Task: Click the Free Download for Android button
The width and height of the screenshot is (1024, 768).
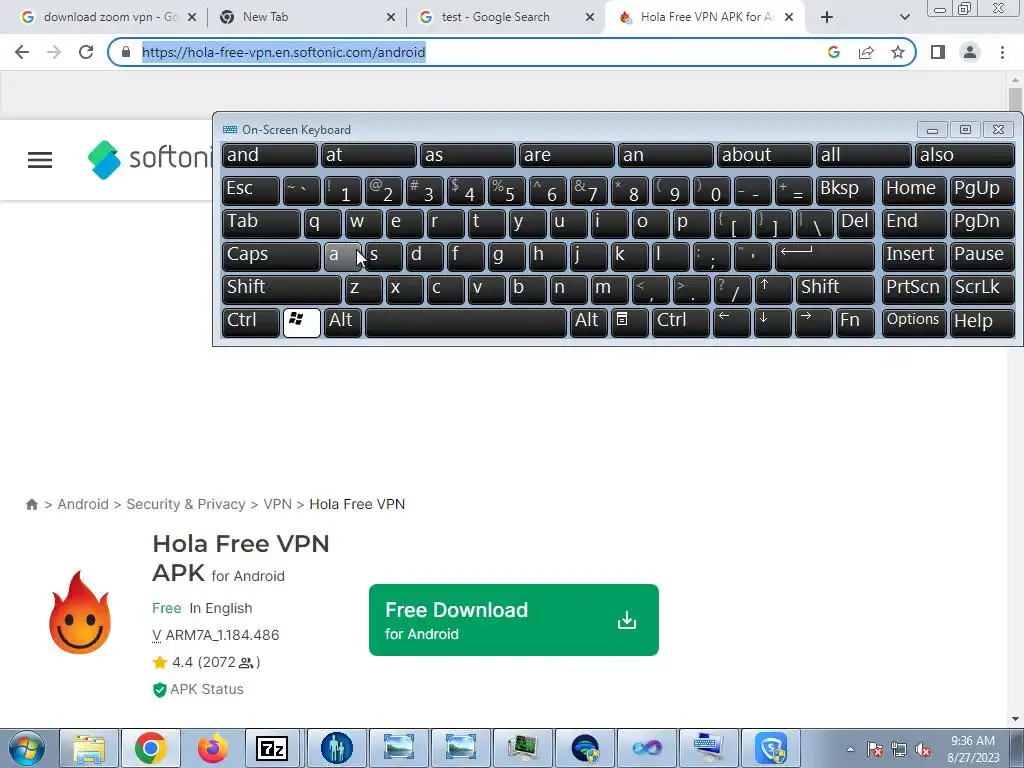Action: (513, 620)
